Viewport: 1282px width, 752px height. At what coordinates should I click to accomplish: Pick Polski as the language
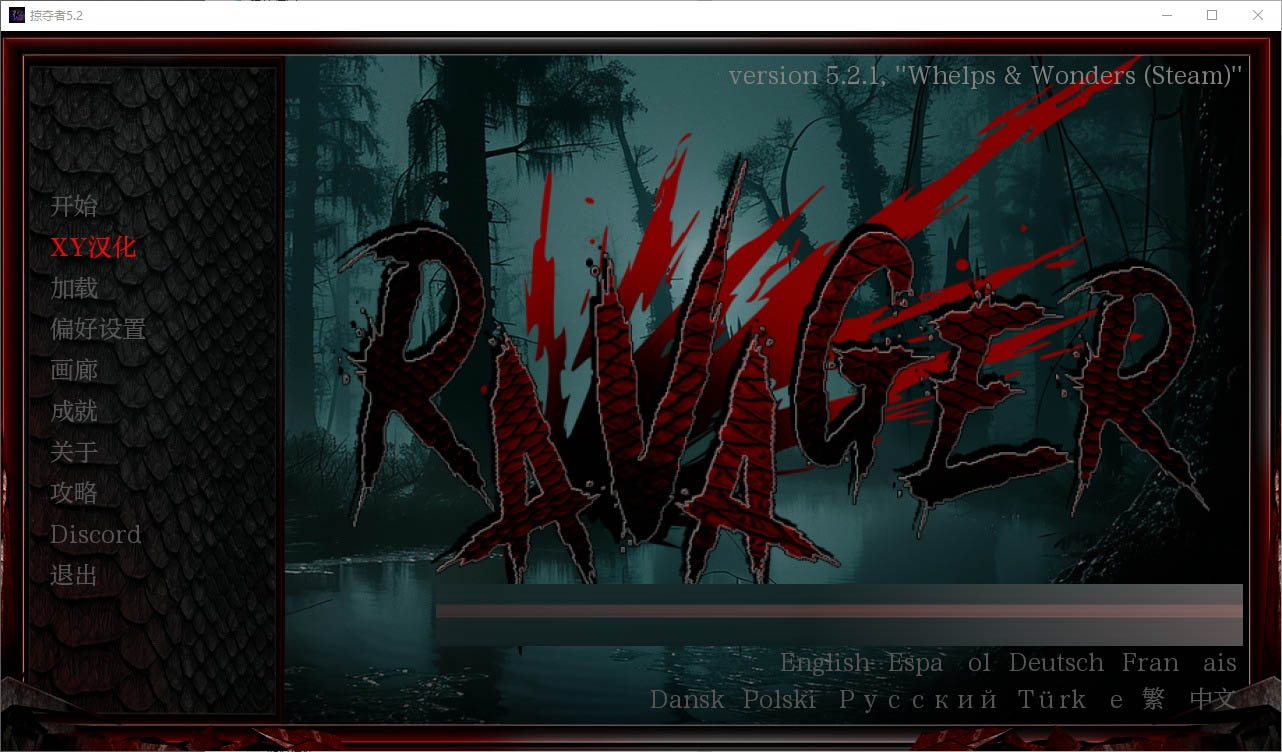tap(779, 699)
